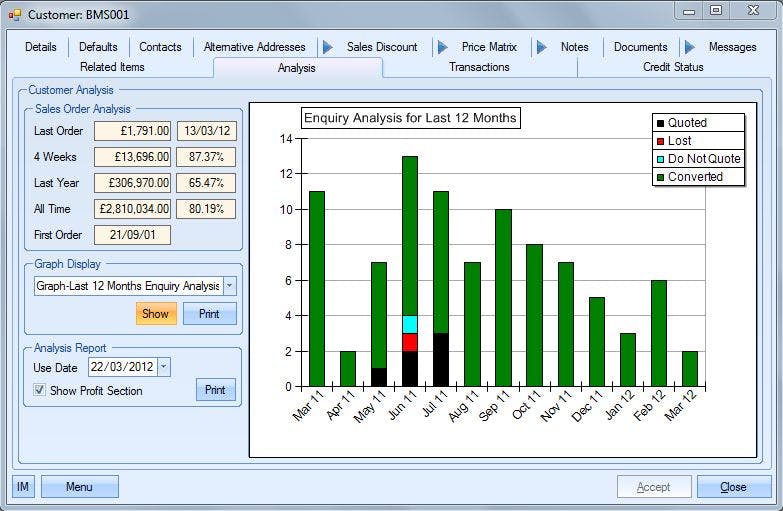Screen dimensions: 783x511
Task: Click the customer window icon in title bar
Action: pos(14,15)
